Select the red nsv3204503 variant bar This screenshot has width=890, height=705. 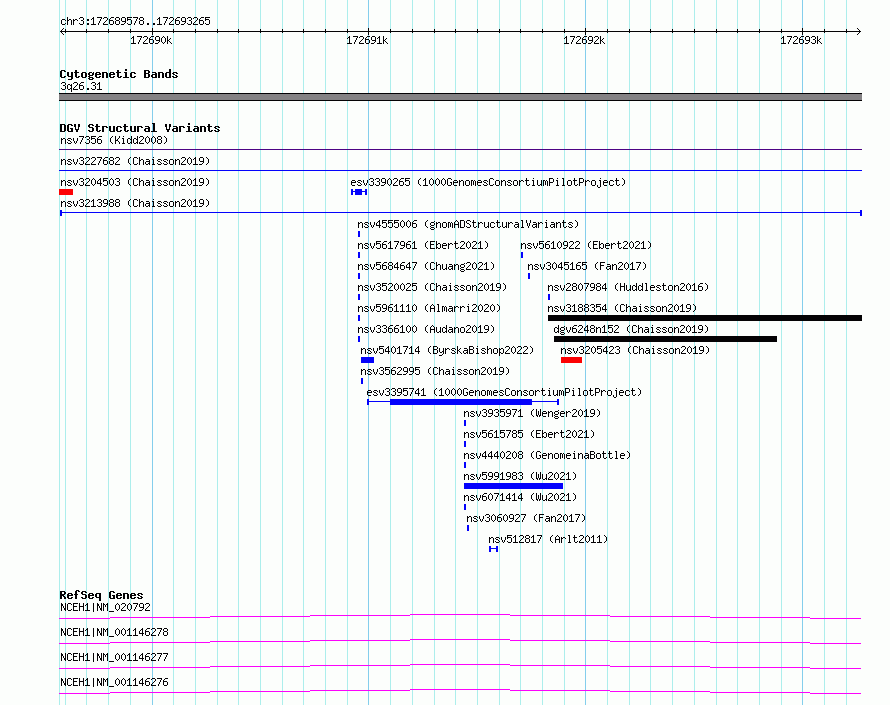pos(66,192)
